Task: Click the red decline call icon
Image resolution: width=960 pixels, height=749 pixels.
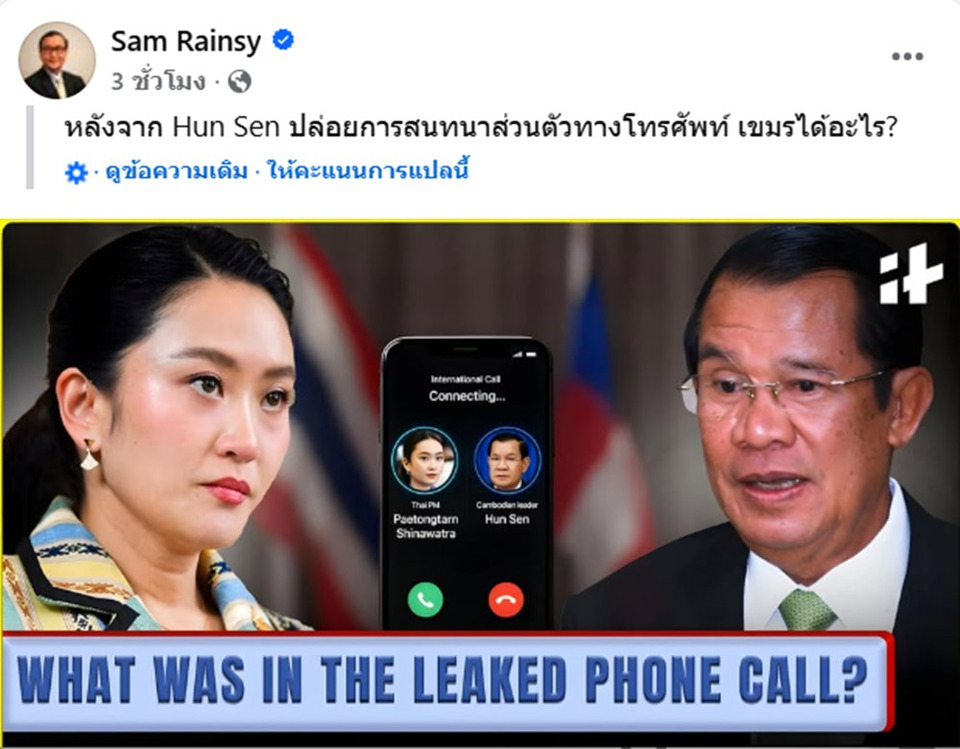Action: point(506,600)
